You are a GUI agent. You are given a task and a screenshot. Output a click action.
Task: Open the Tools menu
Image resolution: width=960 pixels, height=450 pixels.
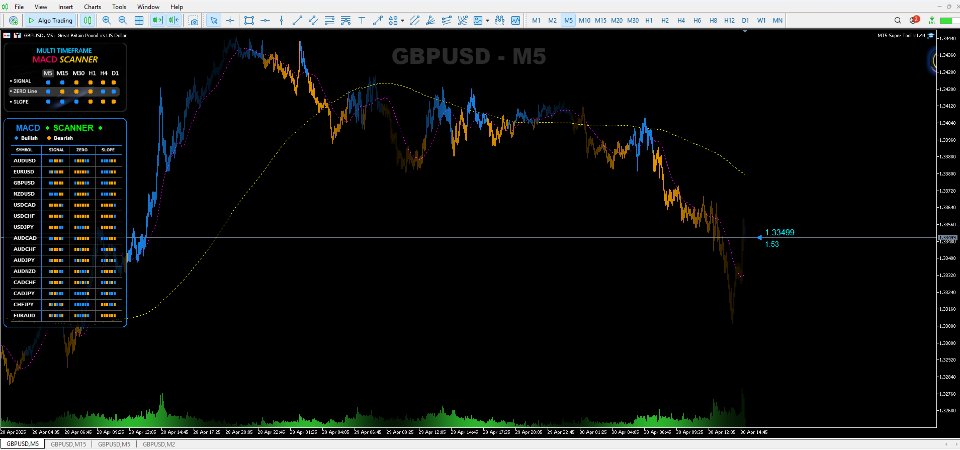click(x=119, y=6)
